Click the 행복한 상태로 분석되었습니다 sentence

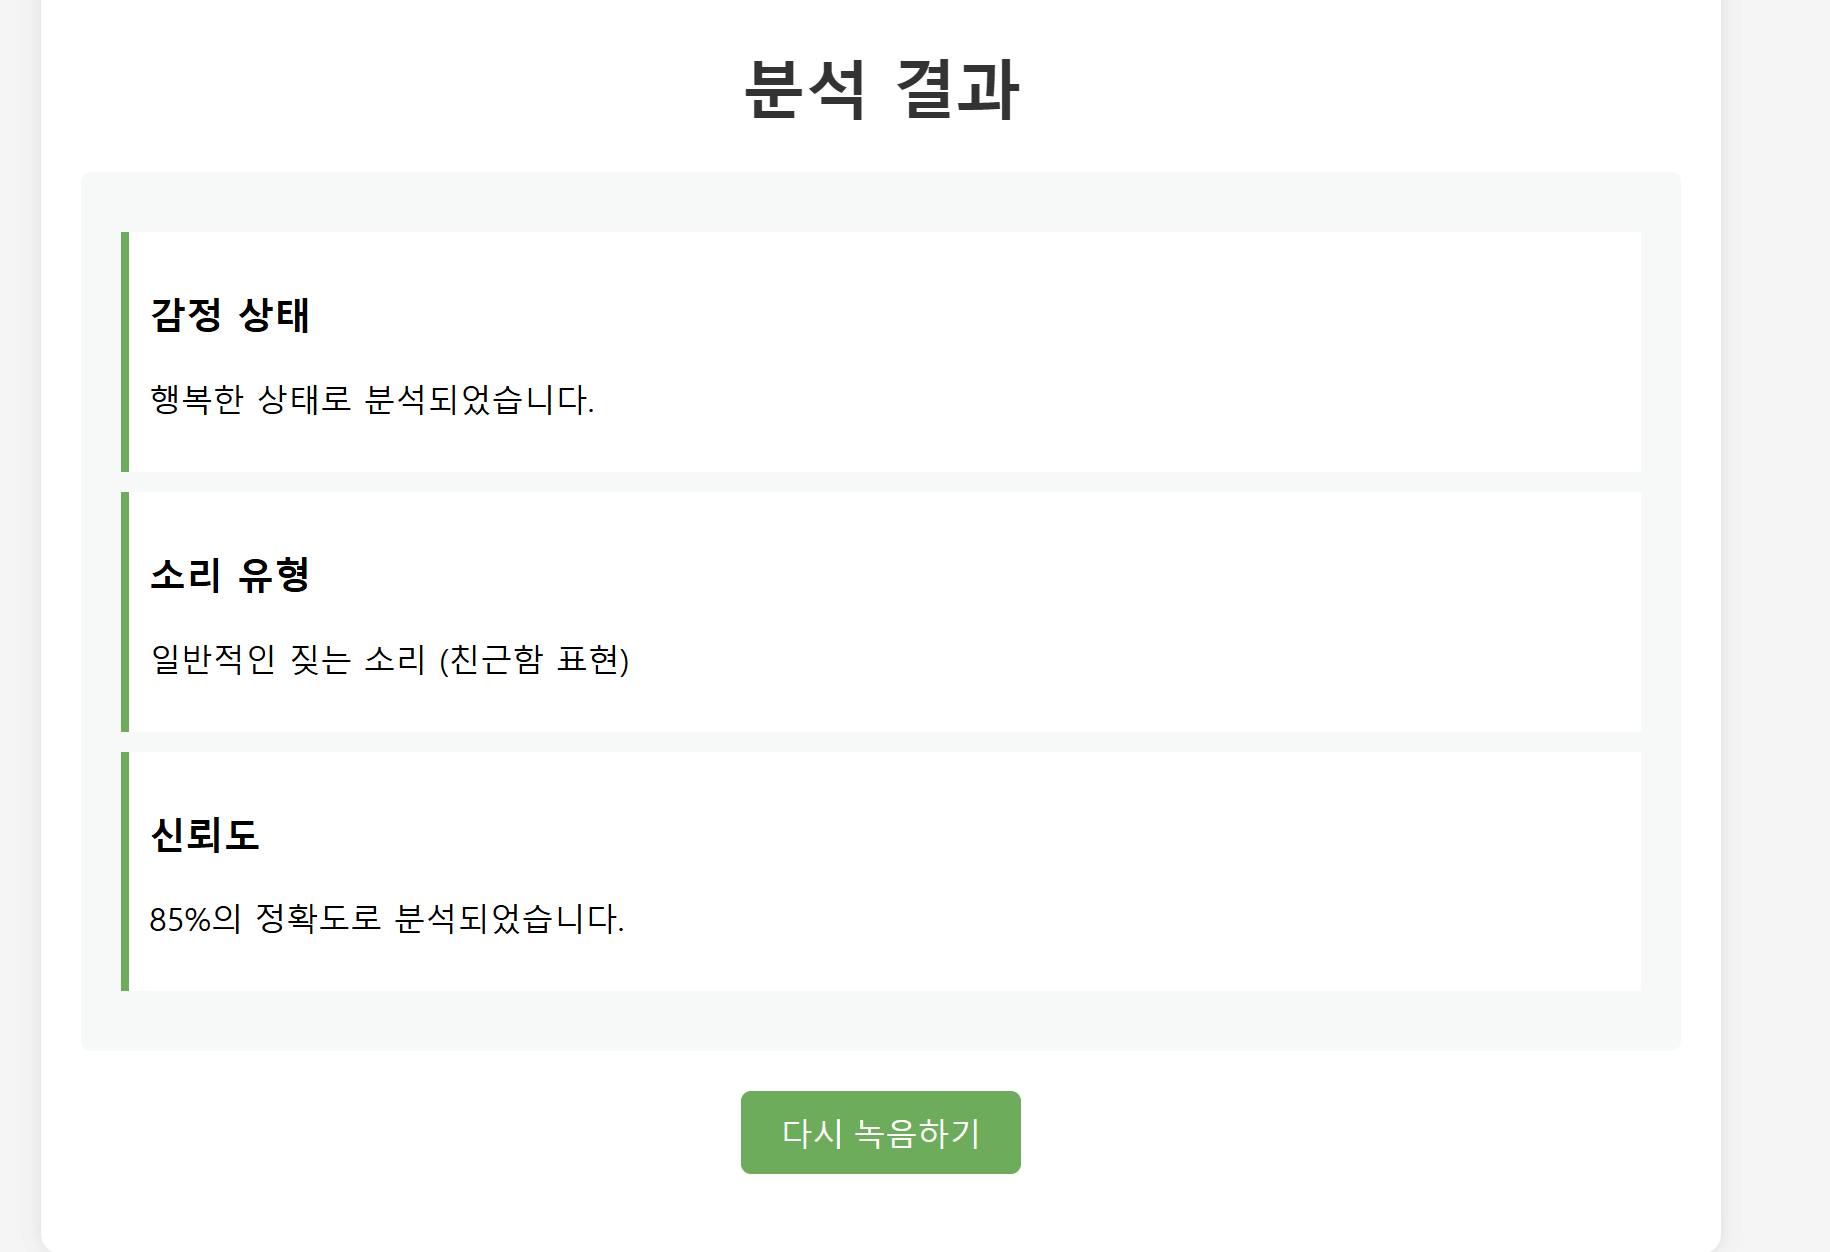click(372, 400)
